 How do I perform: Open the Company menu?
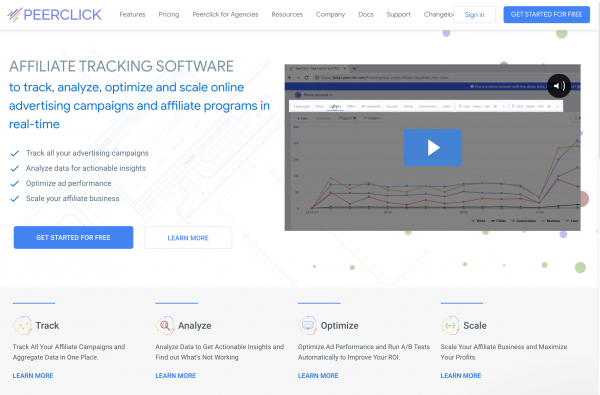[x=330, y=15]
